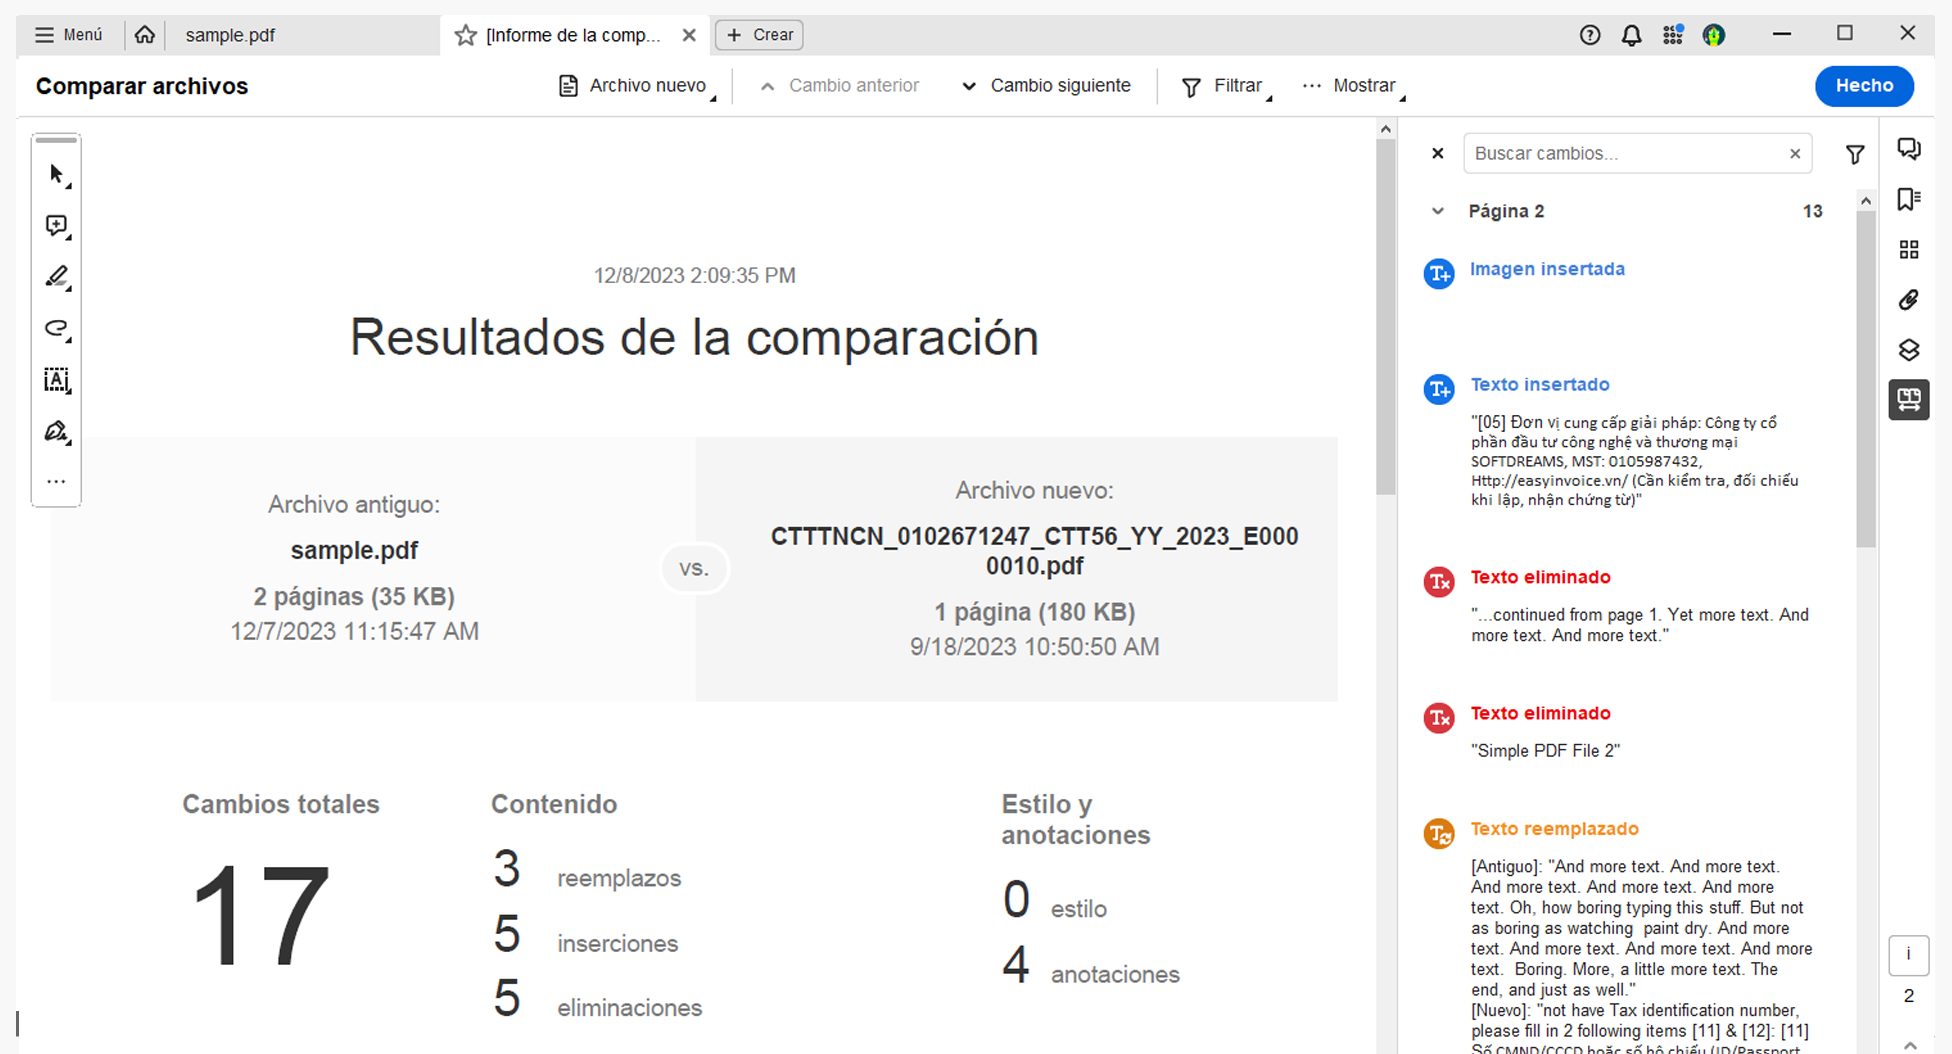Open the Add comment tool

point(56,225)
